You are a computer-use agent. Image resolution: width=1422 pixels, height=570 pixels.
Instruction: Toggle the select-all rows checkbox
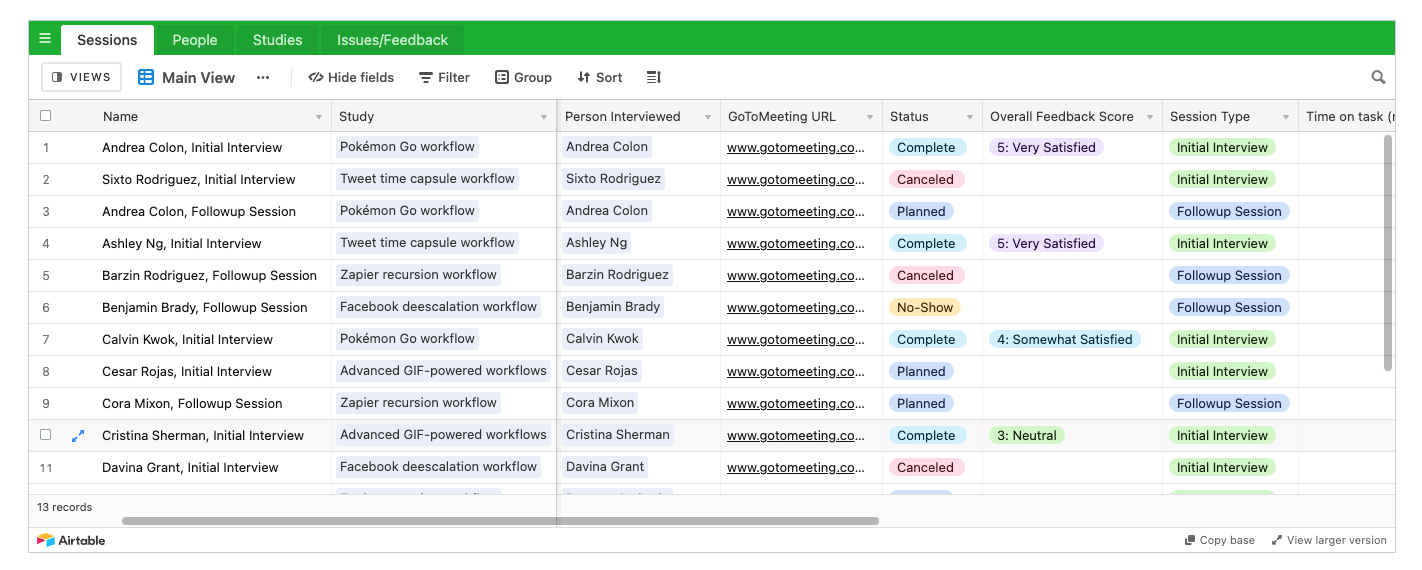coord(46,116)
